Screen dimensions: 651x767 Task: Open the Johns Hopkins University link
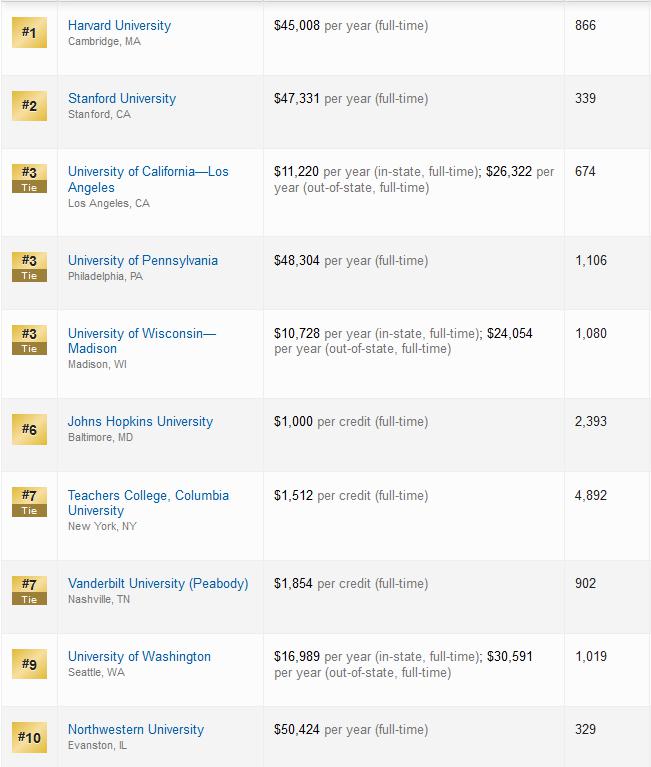(x=140, y=422)
